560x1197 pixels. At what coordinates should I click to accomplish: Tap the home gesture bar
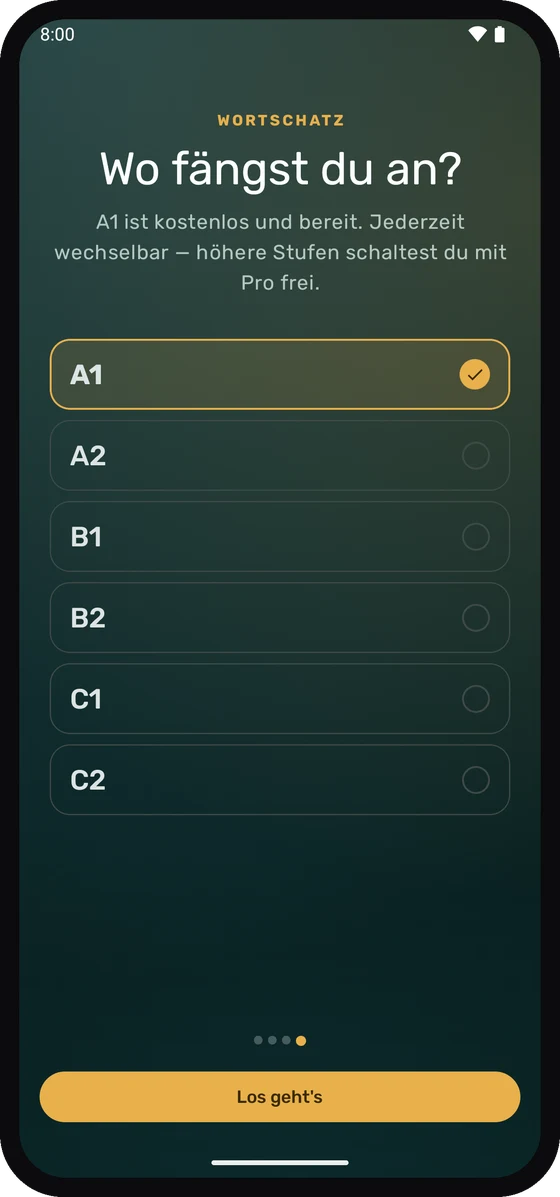[280, 1163]
